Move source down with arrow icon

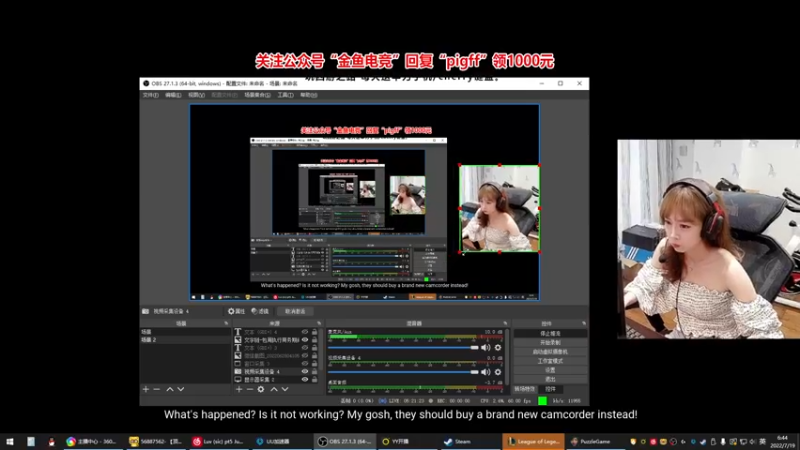[x=285, y=389]
